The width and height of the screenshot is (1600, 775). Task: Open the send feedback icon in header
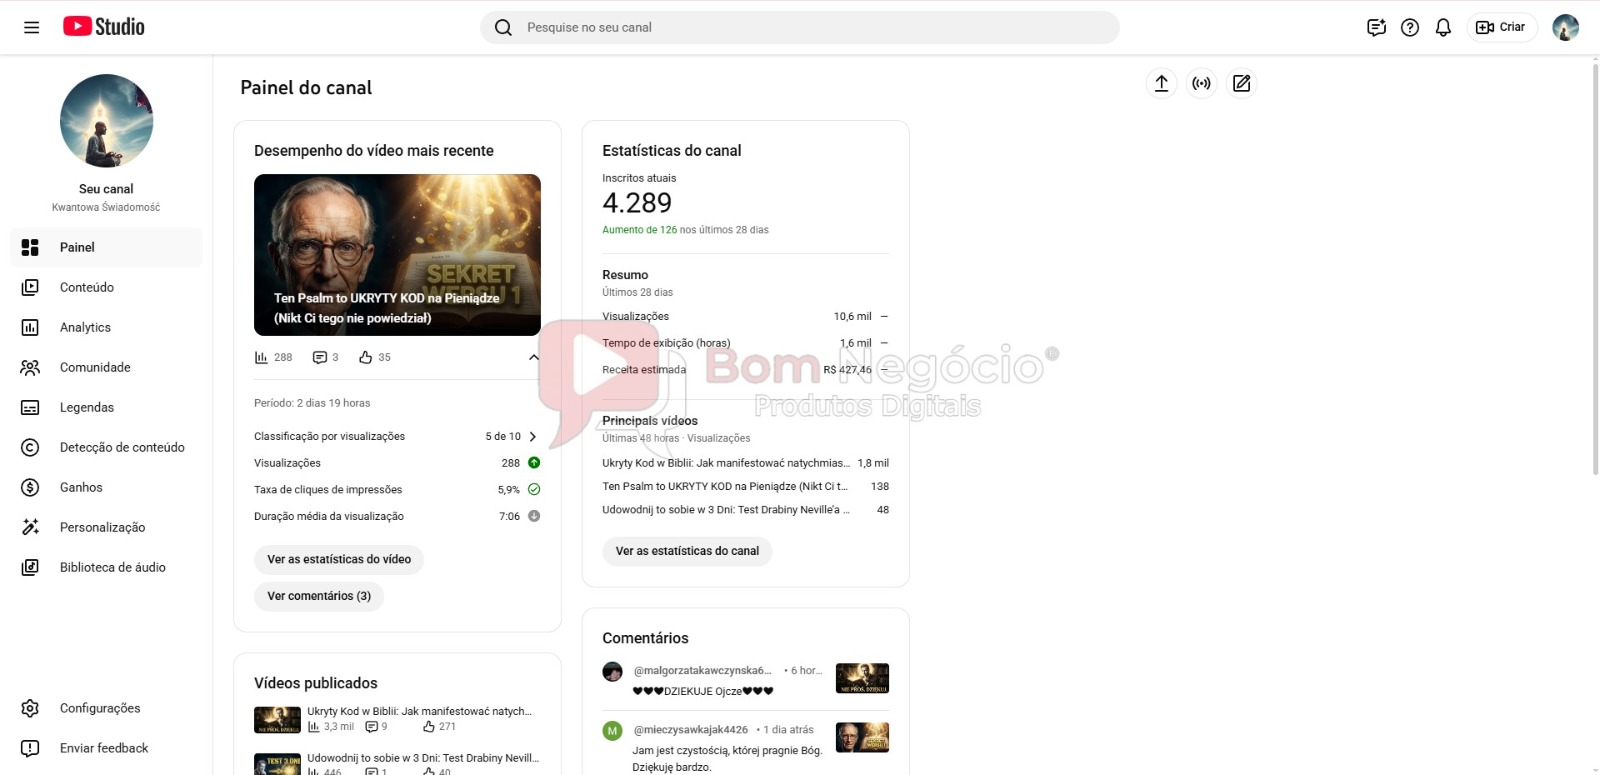[x=1376, y=27]
